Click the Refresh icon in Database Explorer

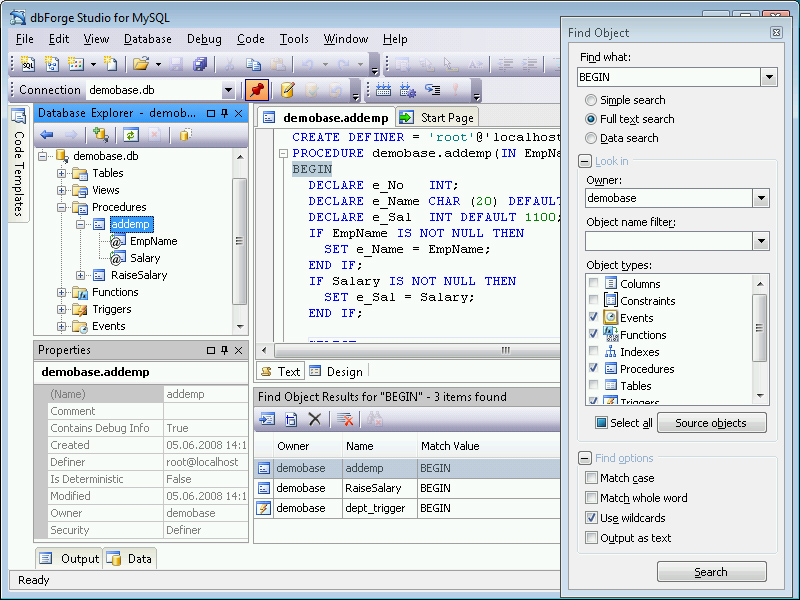point(130,135)
